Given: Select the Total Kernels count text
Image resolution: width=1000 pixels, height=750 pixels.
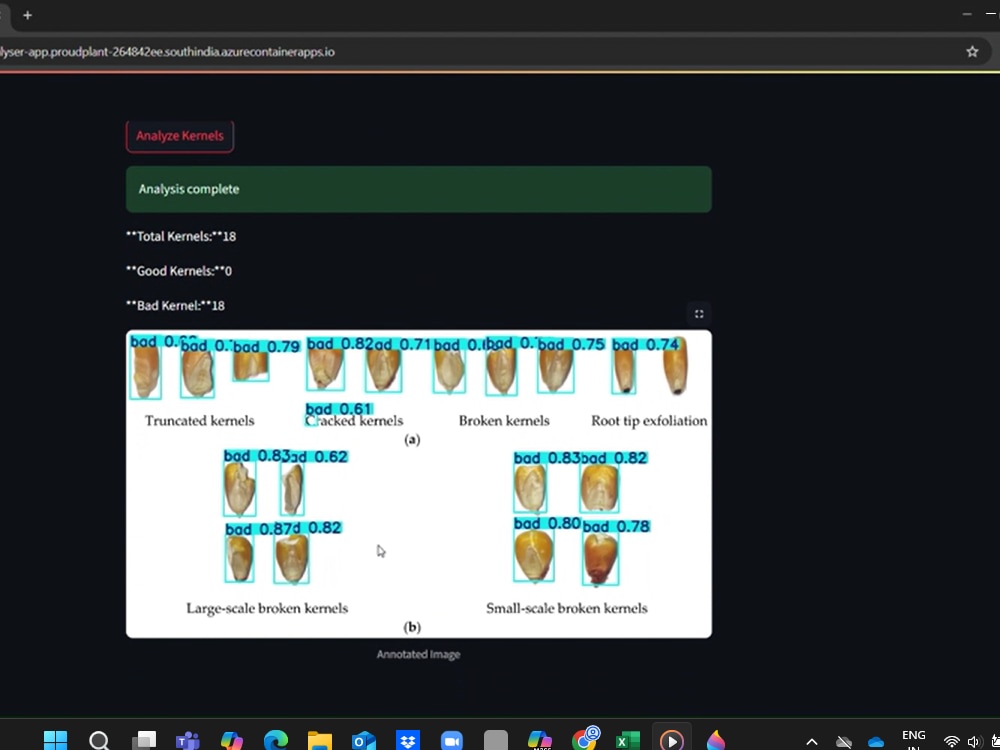Looking at the screenshot, I should [181, 237].
